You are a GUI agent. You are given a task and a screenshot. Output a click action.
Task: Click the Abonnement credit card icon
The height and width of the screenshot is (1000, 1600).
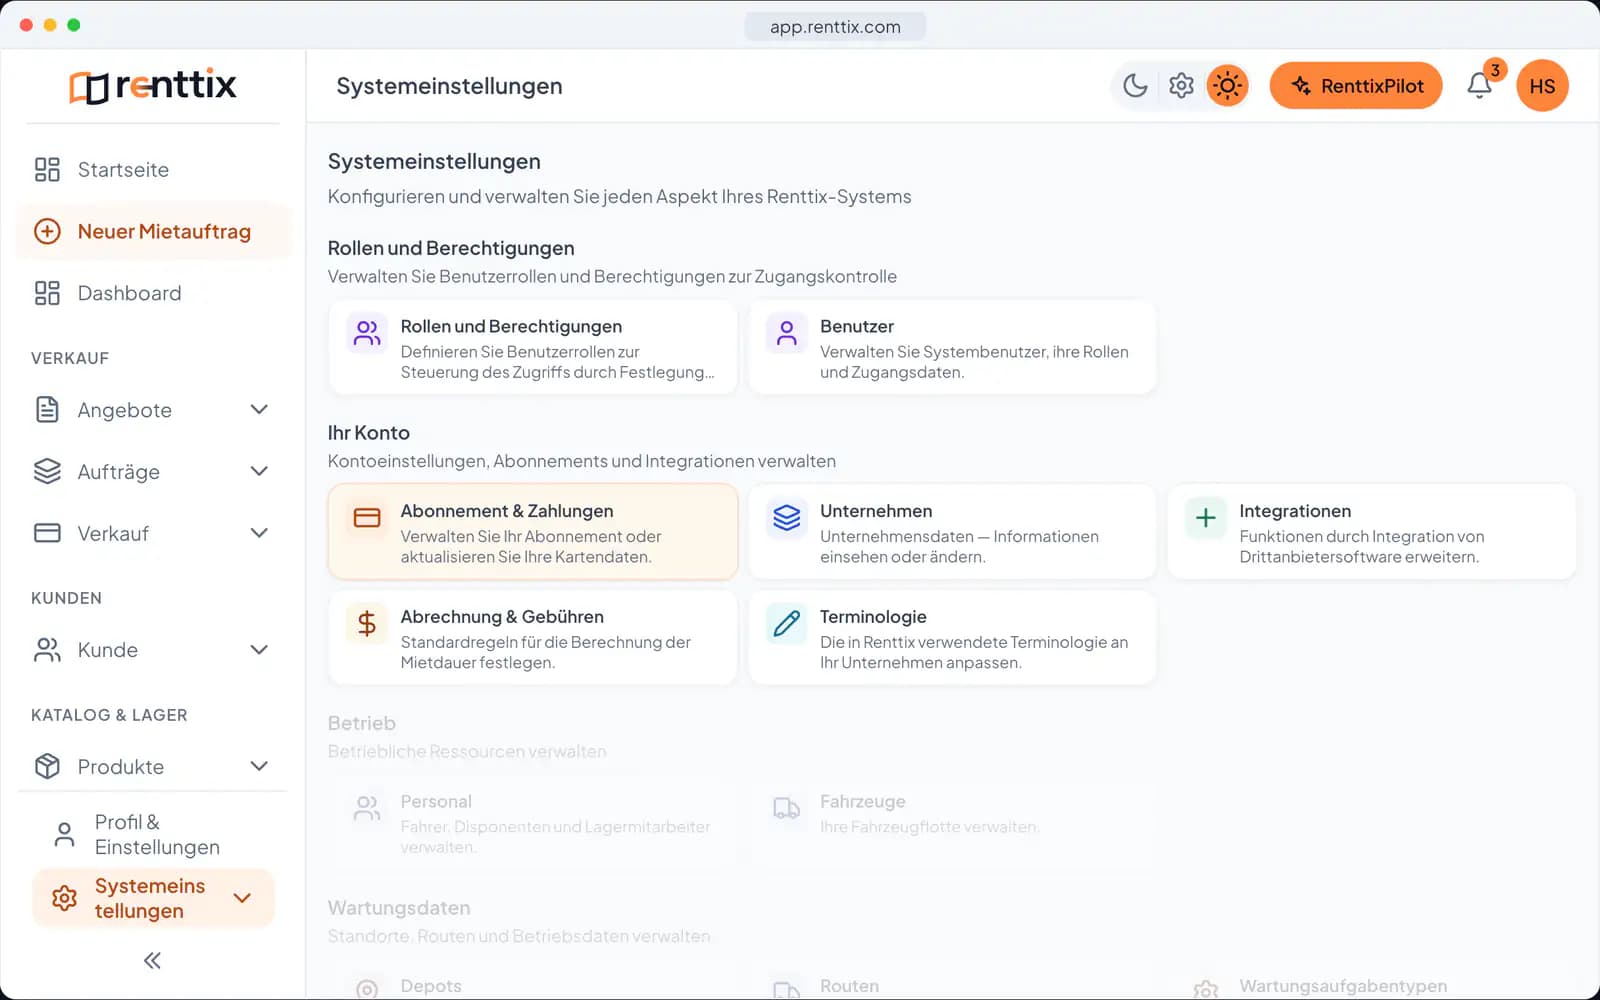(x=367, y=518)
